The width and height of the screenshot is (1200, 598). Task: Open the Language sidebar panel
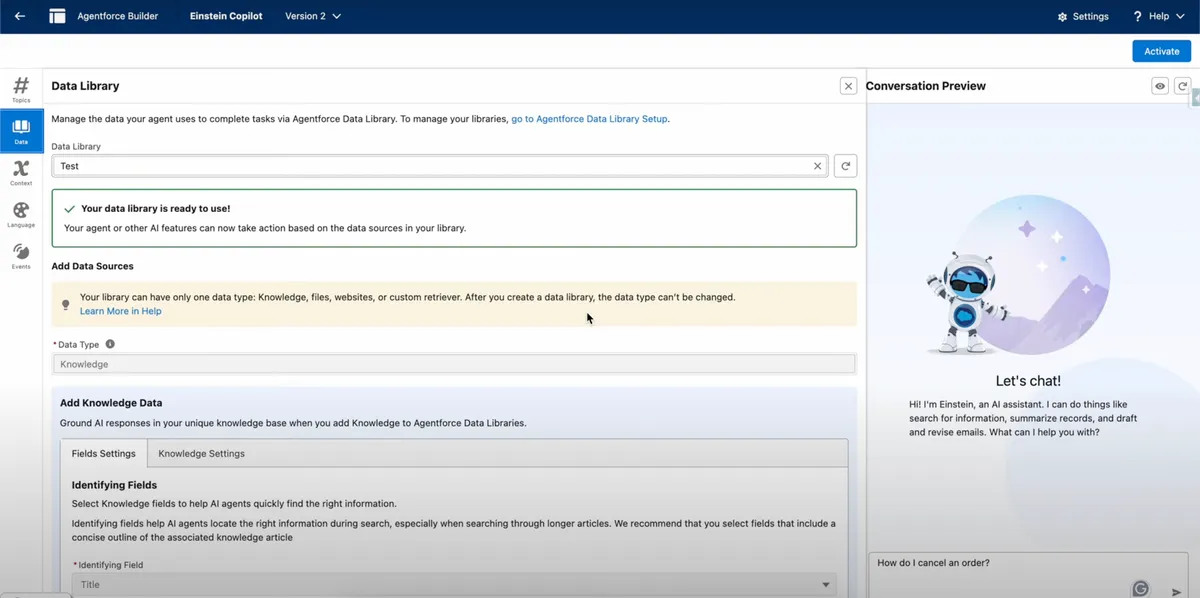[21, 215]
